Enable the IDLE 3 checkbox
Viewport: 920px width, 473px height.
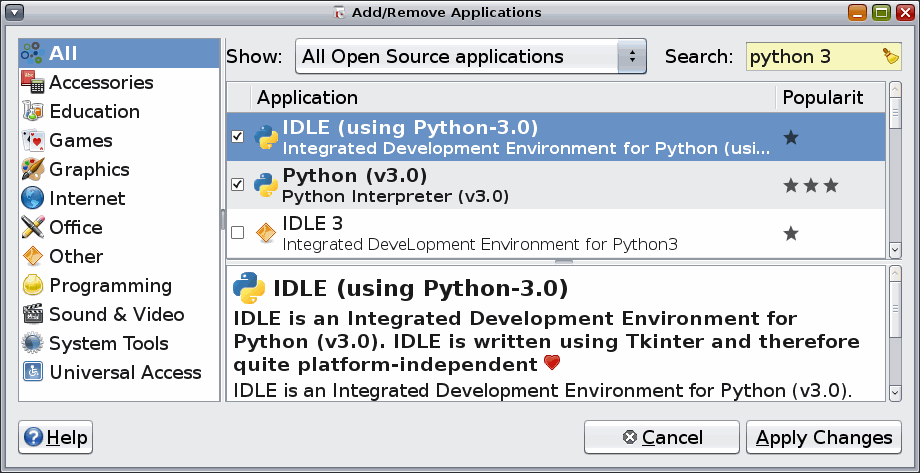[237, 233]
